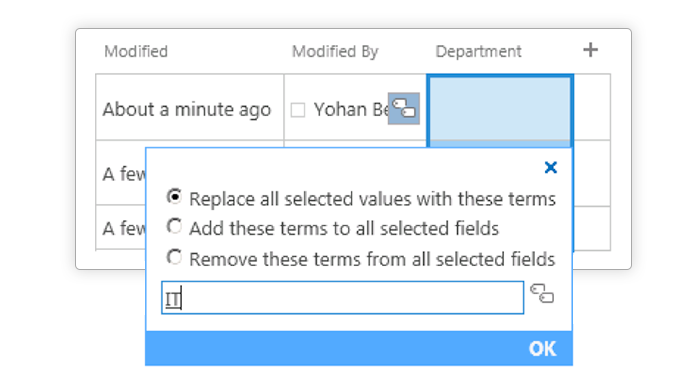
Task: Close the popup with the X icon
Action: pyautogui.click(x=551, y=167)
